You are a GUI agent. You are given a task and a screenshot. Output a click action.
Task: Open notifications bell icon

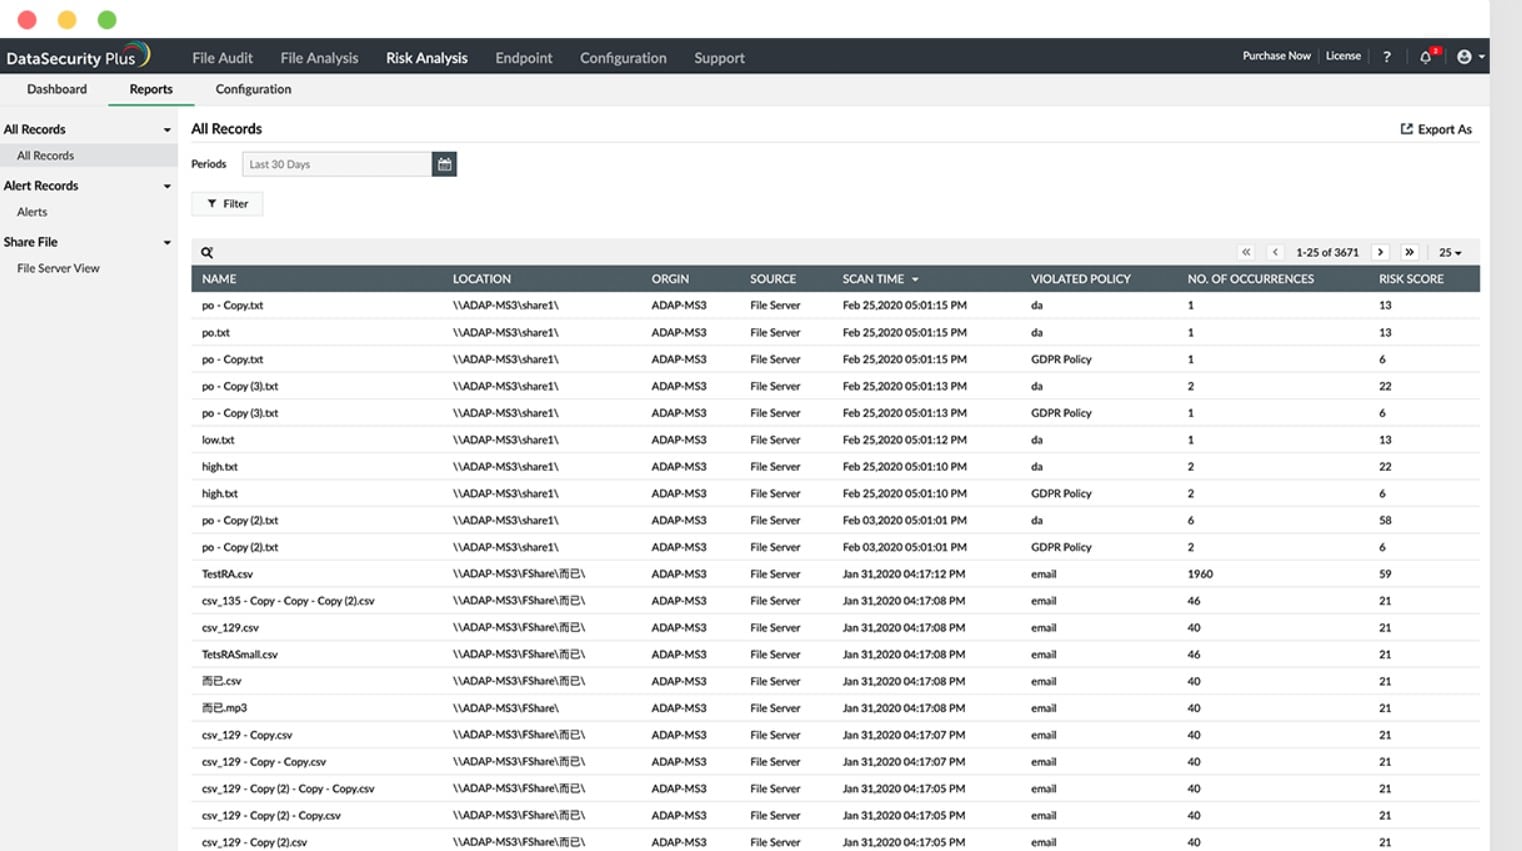coord(1426,57)
